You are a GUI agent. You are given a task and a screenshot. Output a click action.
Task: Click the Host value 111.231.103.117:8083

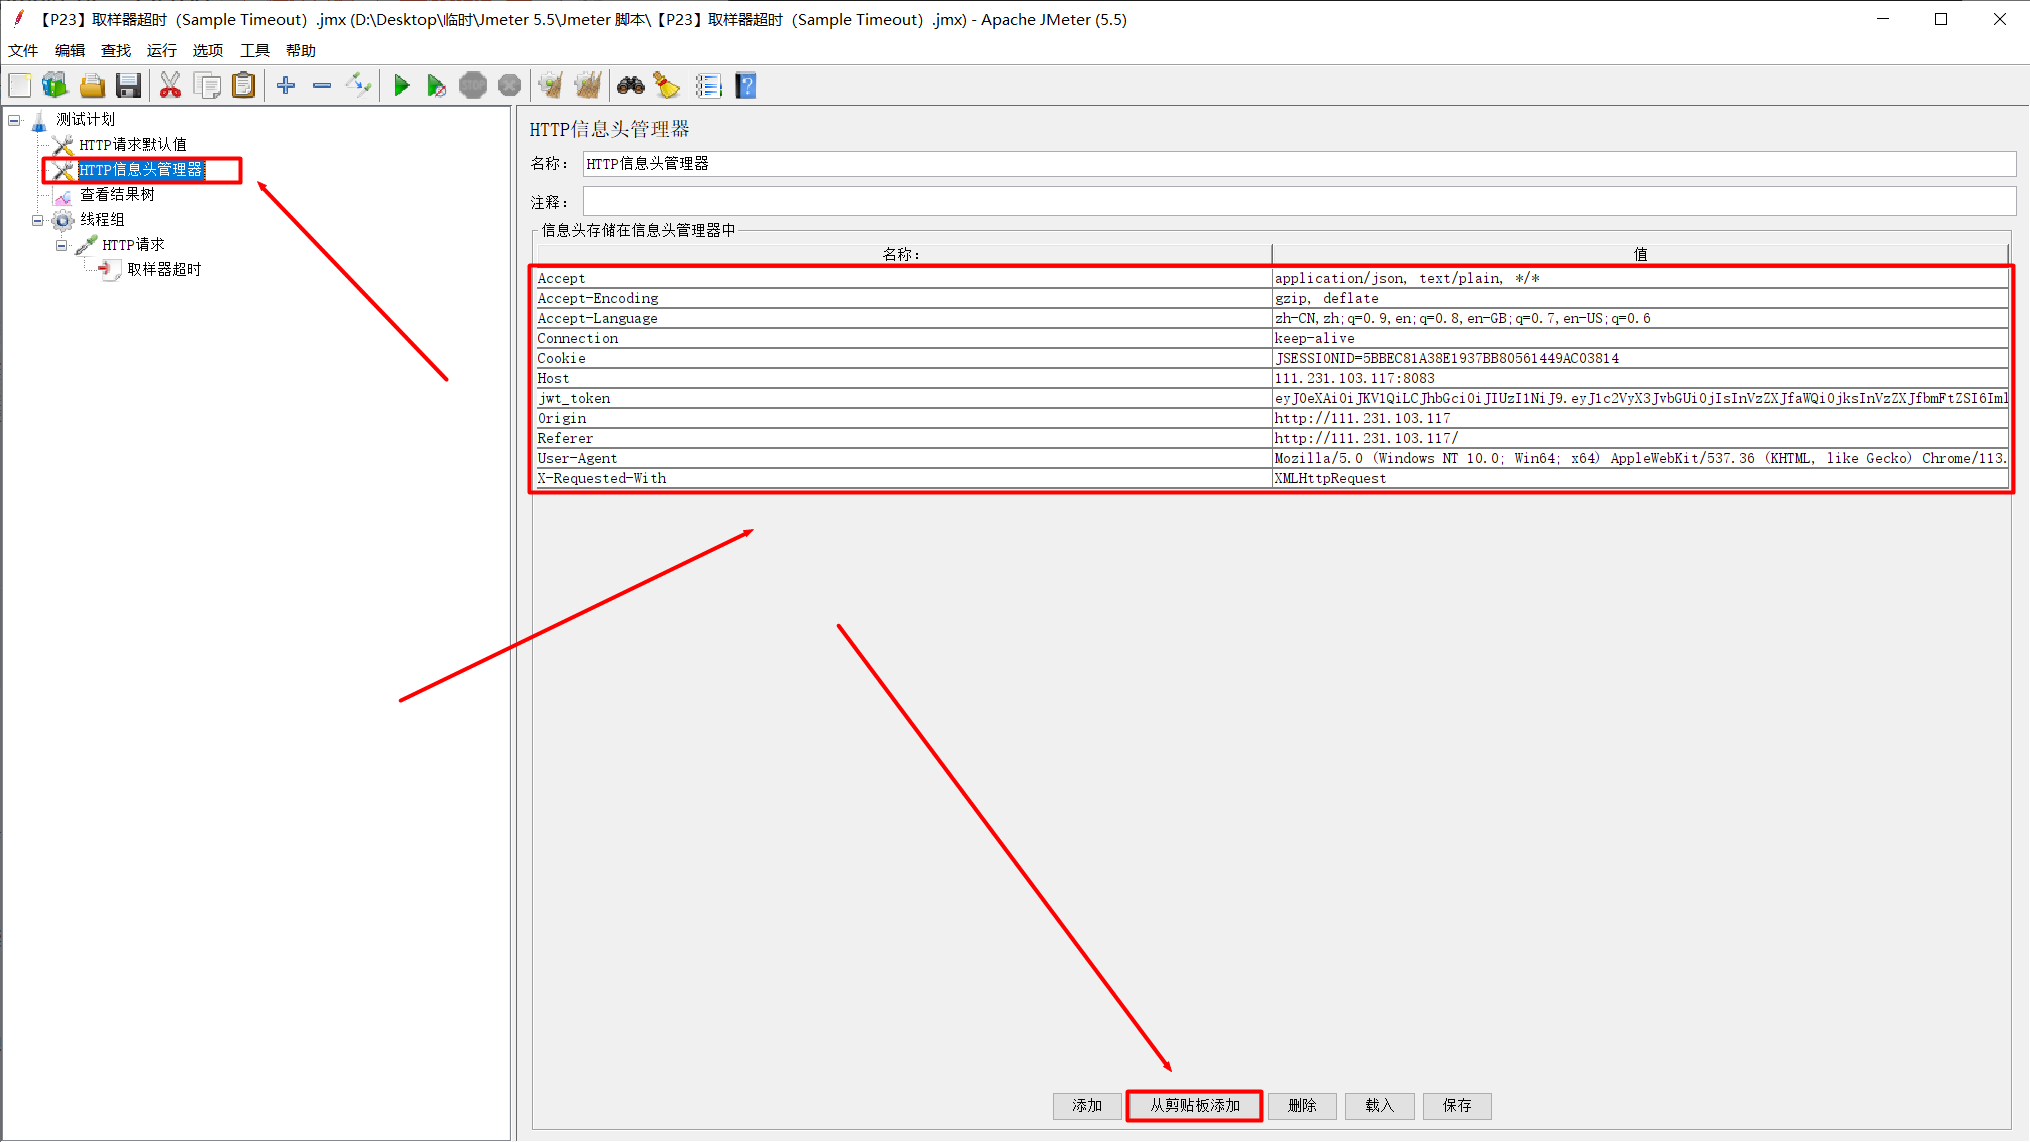tap(1640, 379)
